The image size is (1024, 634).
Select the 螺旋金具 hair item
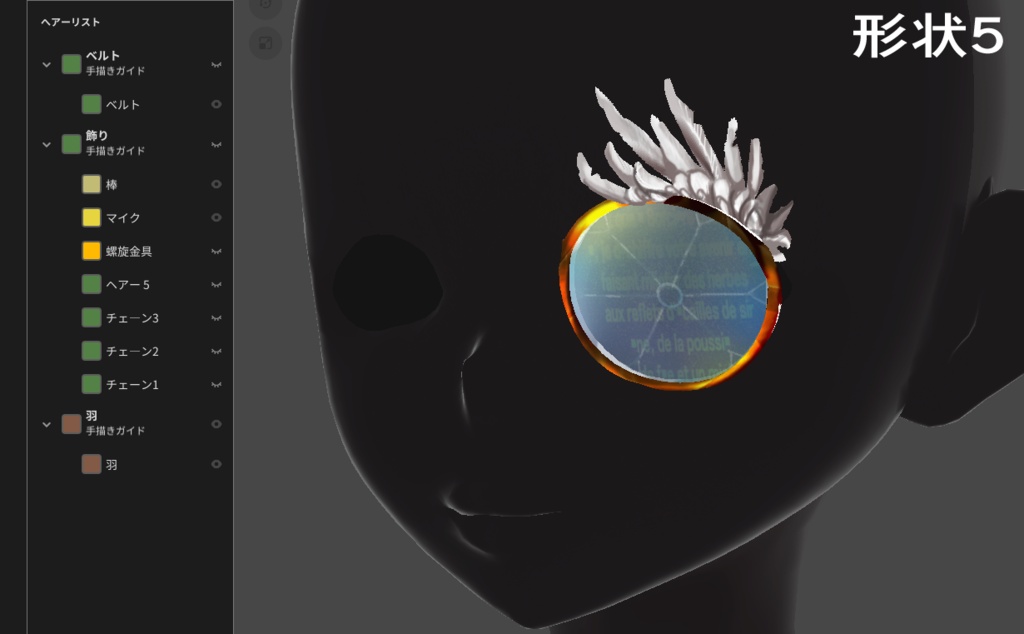click(129, 251)
